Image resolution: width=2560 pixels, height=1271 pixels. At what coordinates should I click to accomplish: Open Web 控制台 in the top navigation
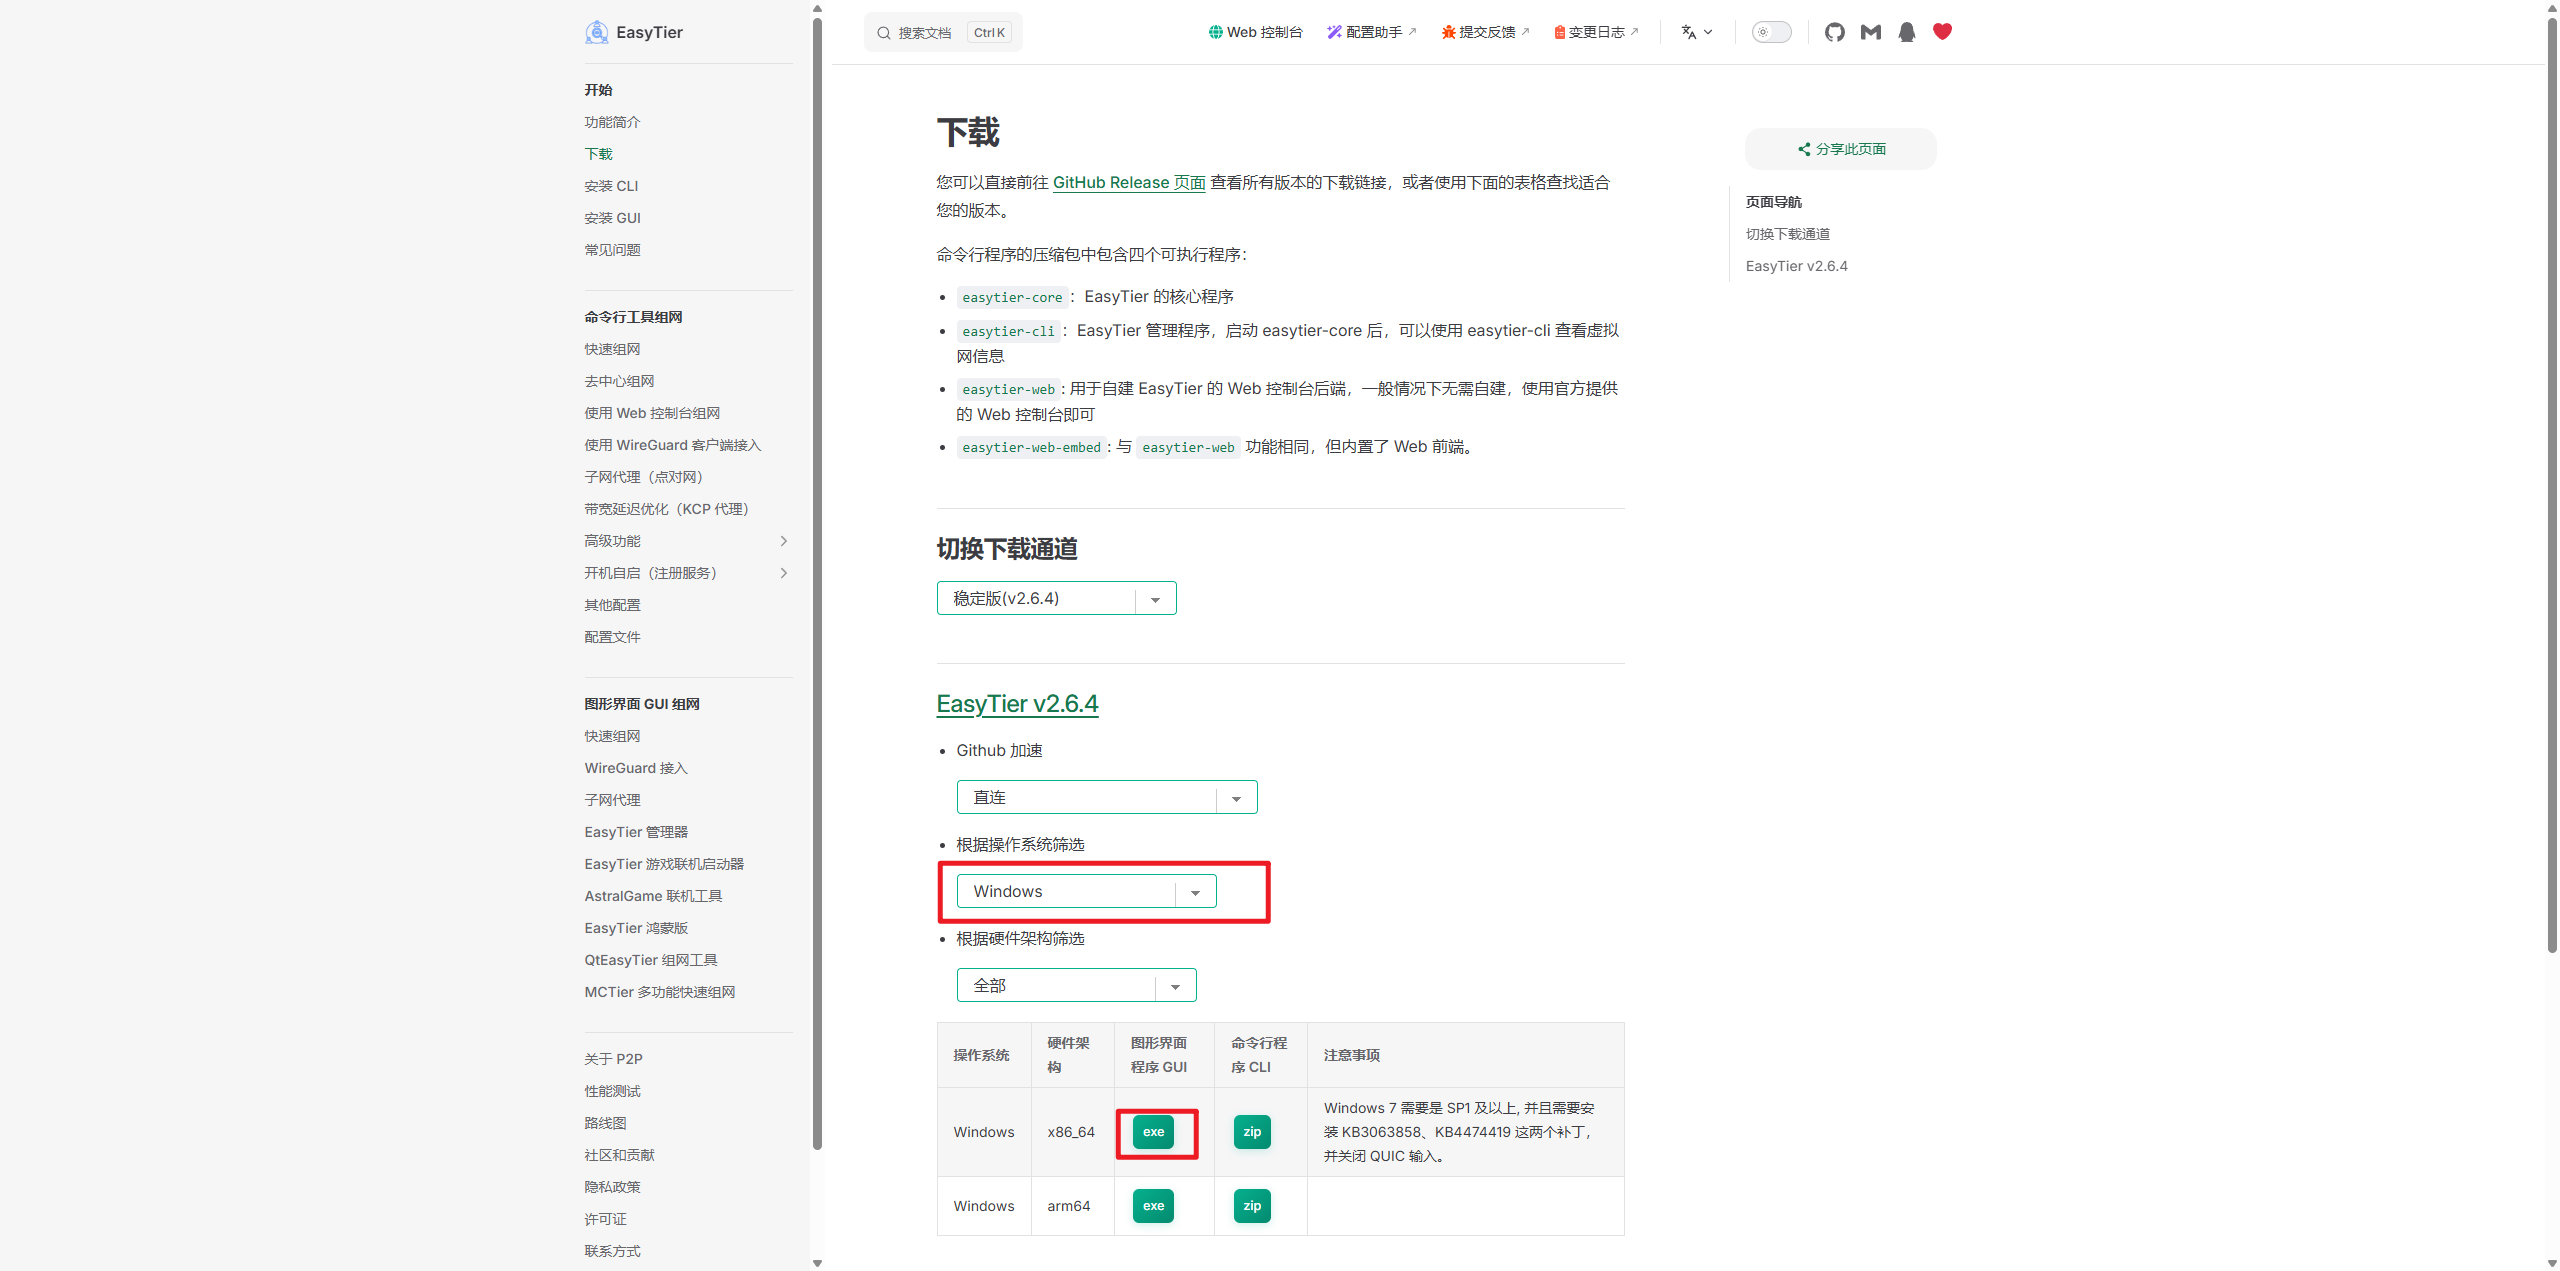click(x=1255, y=32)
